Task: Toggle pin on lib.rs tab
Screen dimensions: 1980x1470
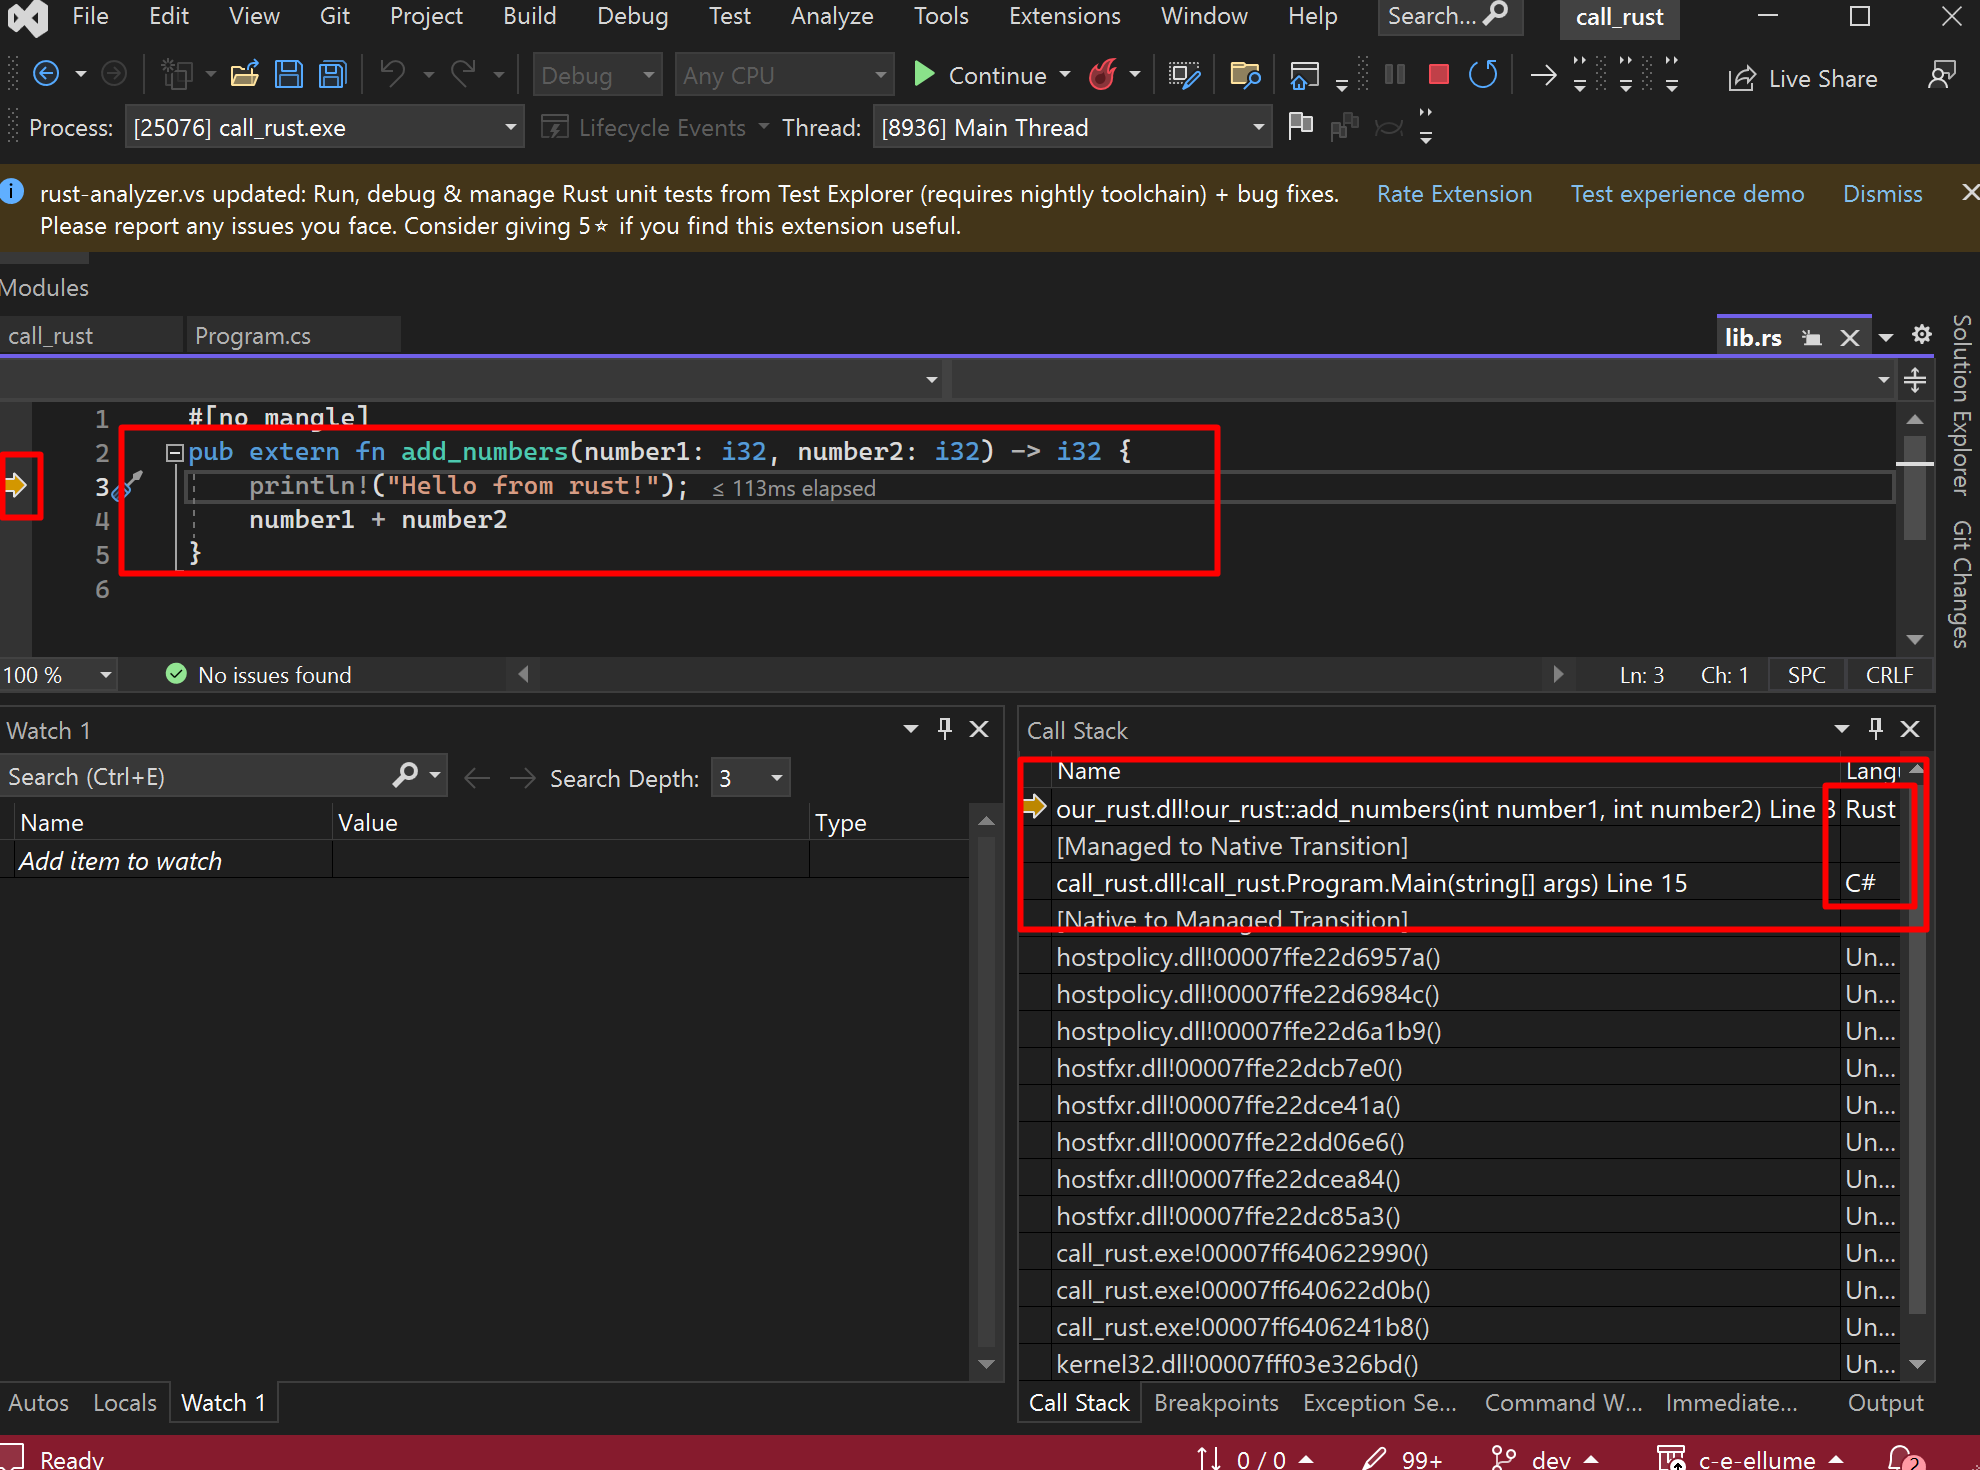Action: [1811, 338]
